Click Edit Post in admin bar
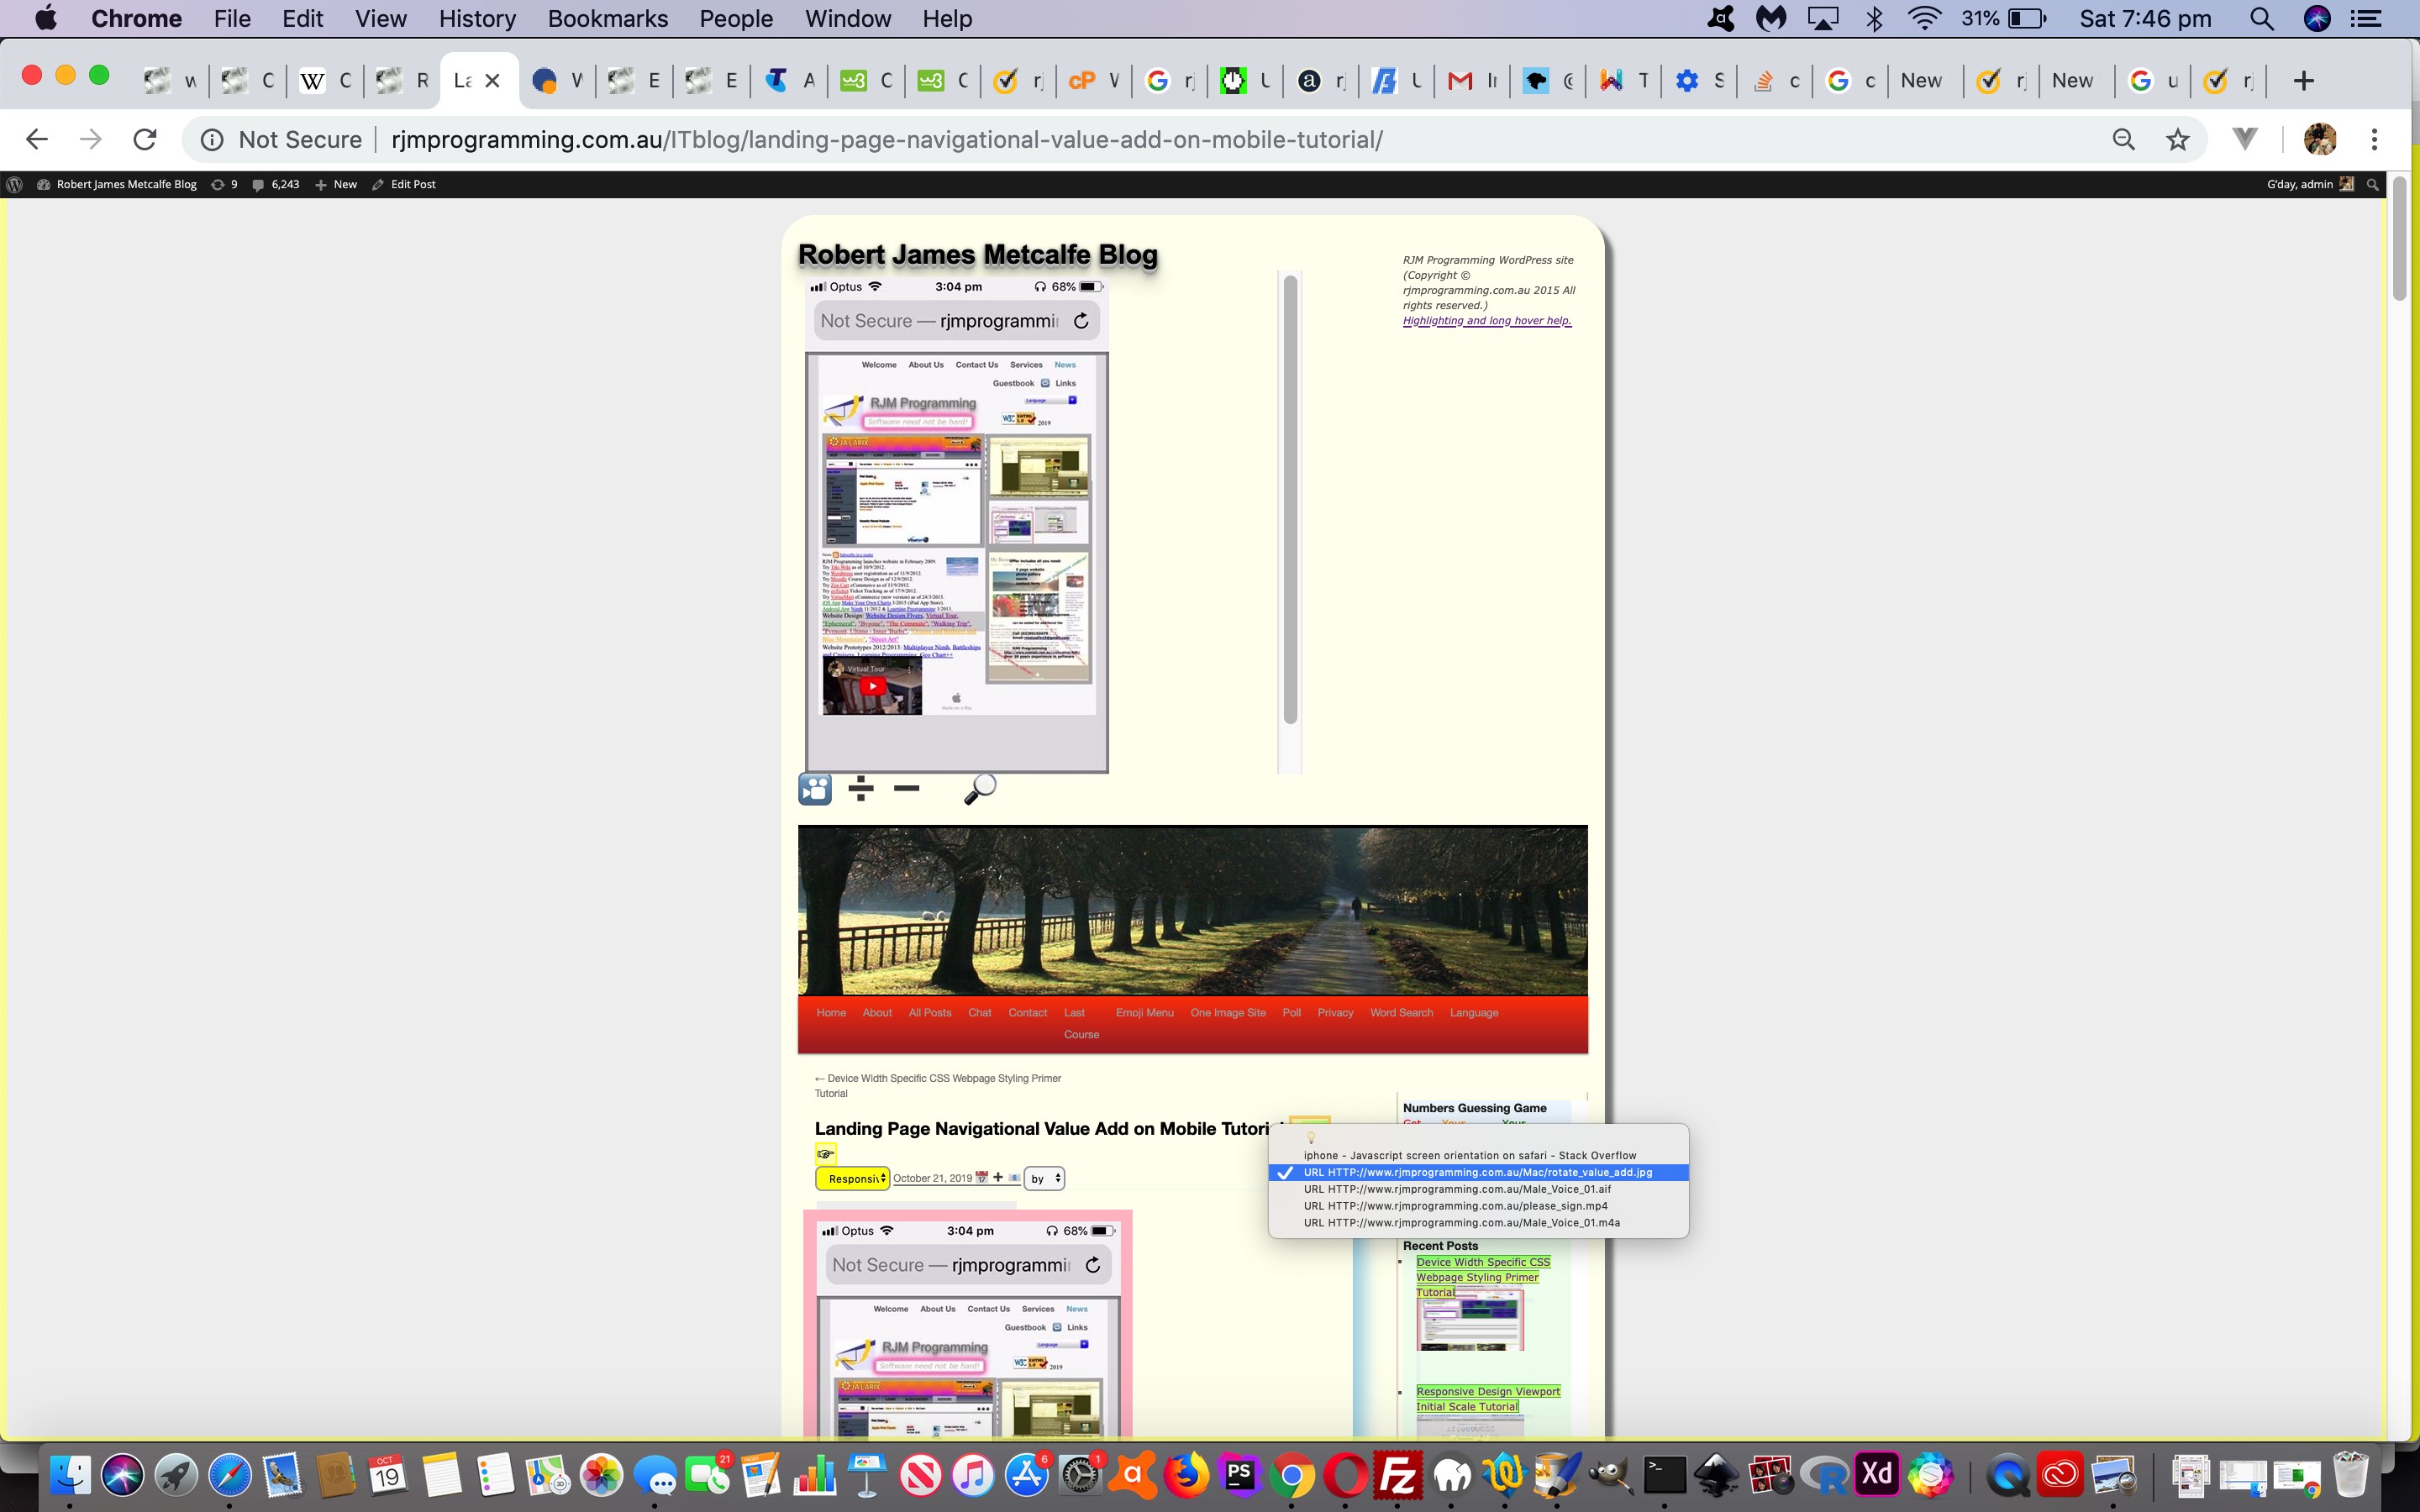2420x1512 pixels. point(404,184)
